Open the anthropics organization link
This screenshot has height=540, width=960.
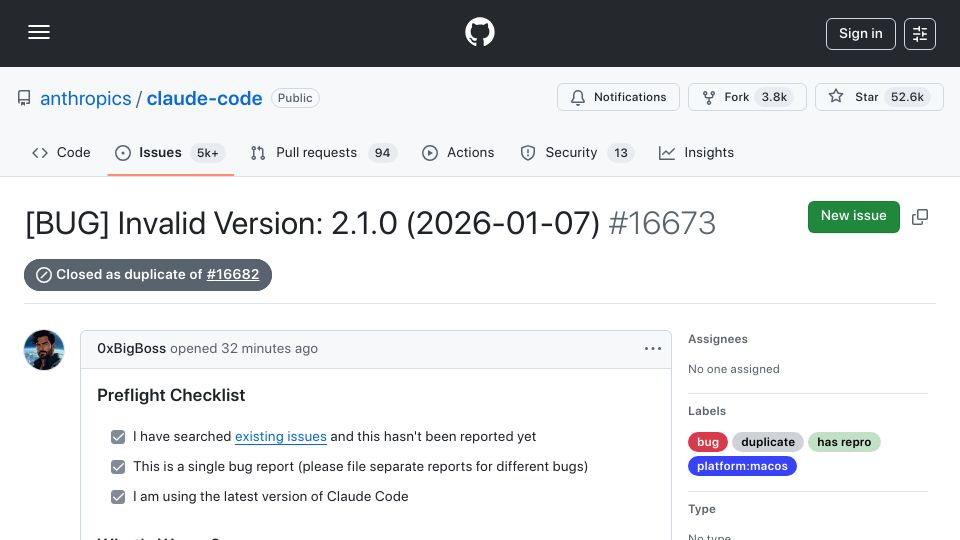[86, 99]
